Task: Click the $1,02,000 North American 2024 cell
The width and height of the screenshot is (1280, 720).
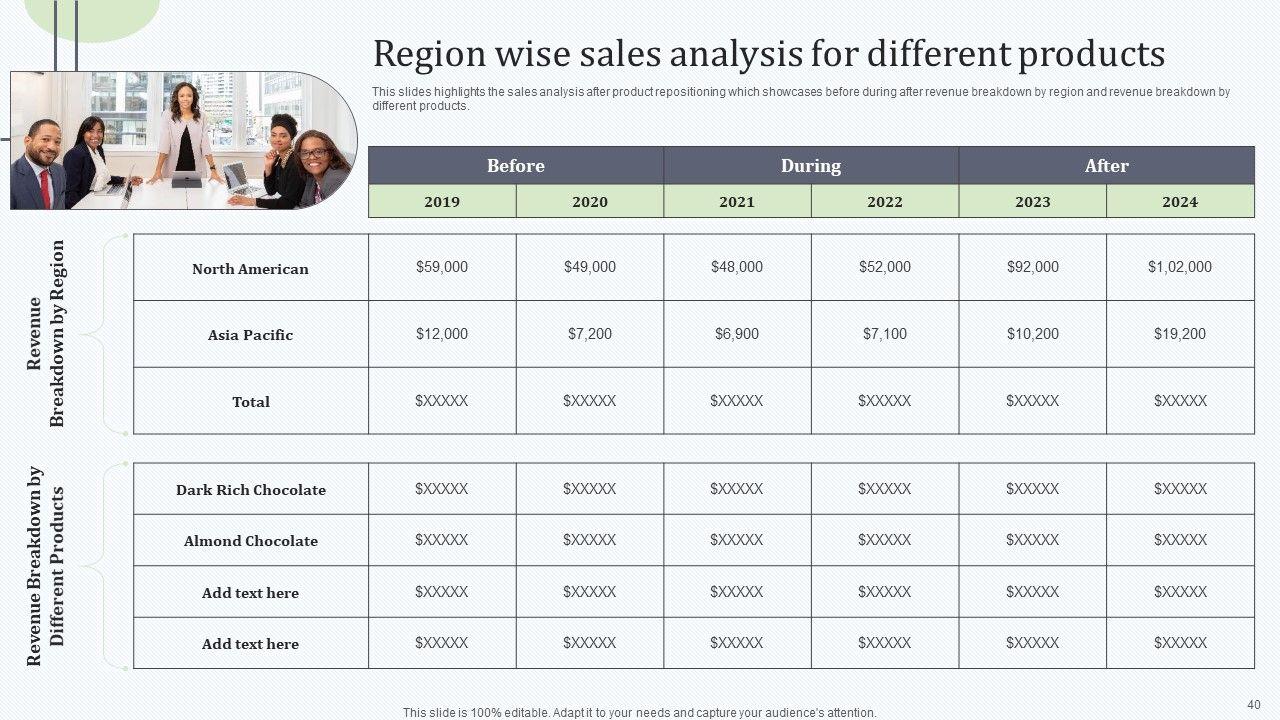Action: [x=1180, y=267]
